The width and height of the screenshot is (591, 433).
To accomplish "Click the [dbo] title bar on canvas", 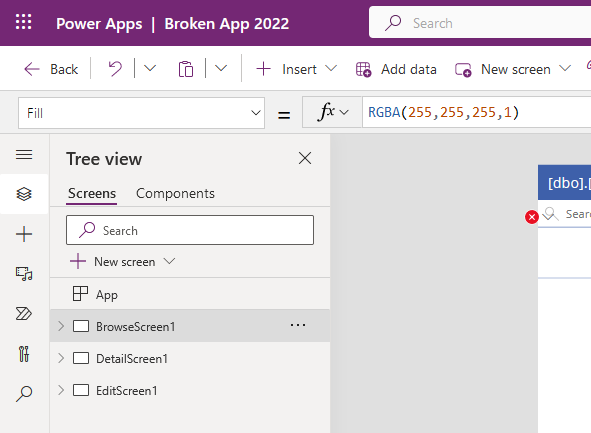I will tap(564, 182).
